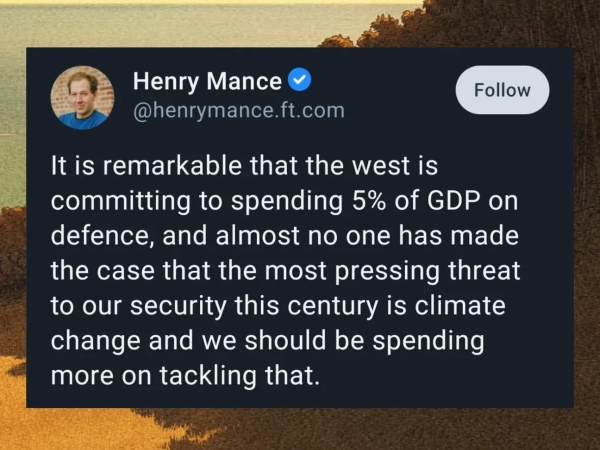The width and height of the screenshot is (600, 450).
Task: Click Henry Mance's profile avatar
Action: pyautogui.click(x=83, y=97)
